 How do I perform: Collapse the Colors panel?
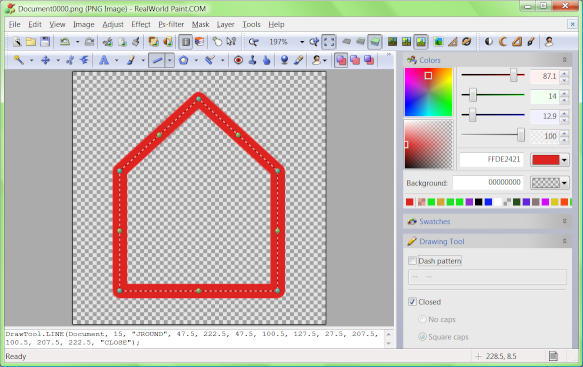tap(564, 60)
